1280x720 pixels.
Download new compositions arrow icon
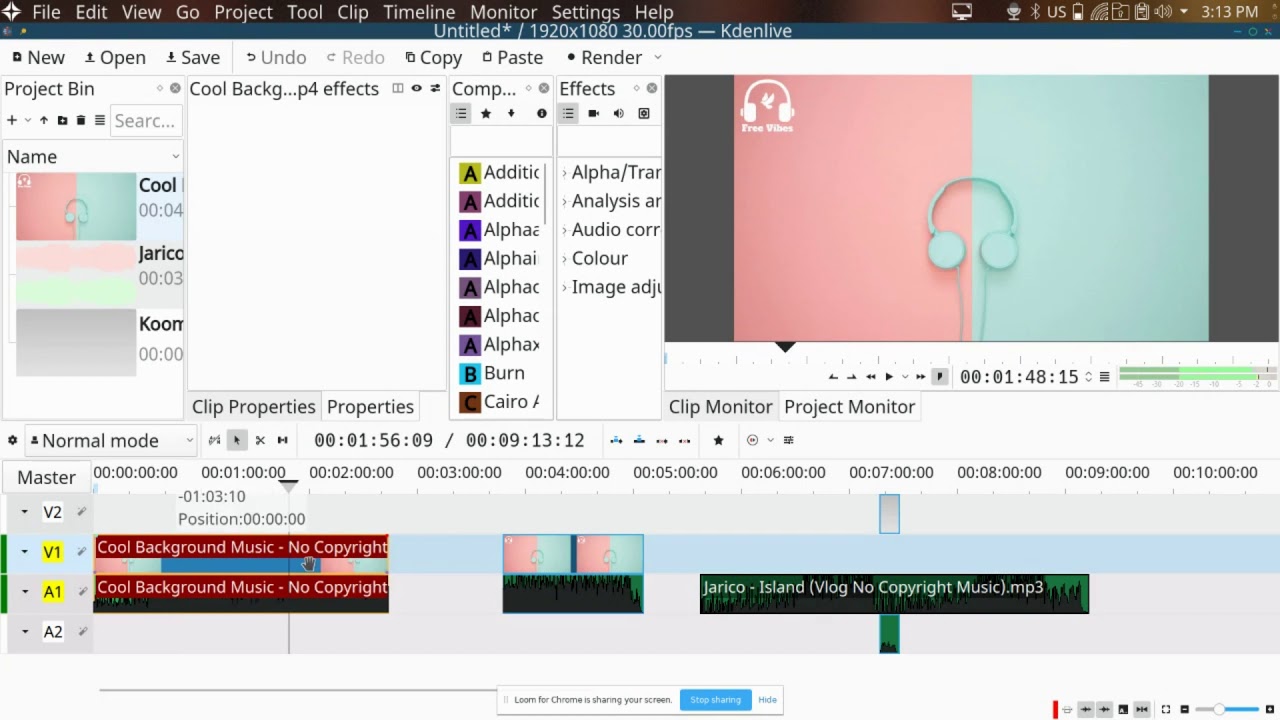(511, 113)
